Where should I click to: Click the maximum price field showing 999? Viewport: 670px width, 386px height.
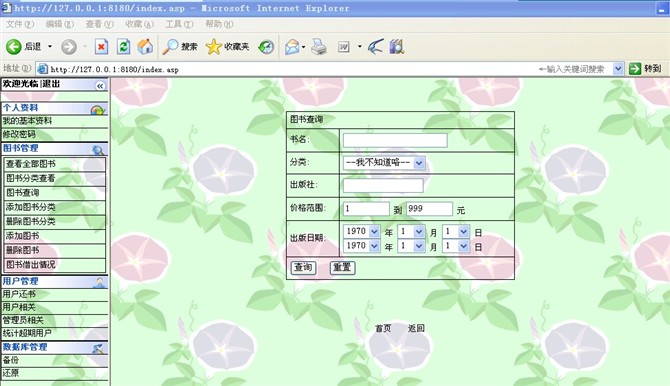[x=429, y=209]
